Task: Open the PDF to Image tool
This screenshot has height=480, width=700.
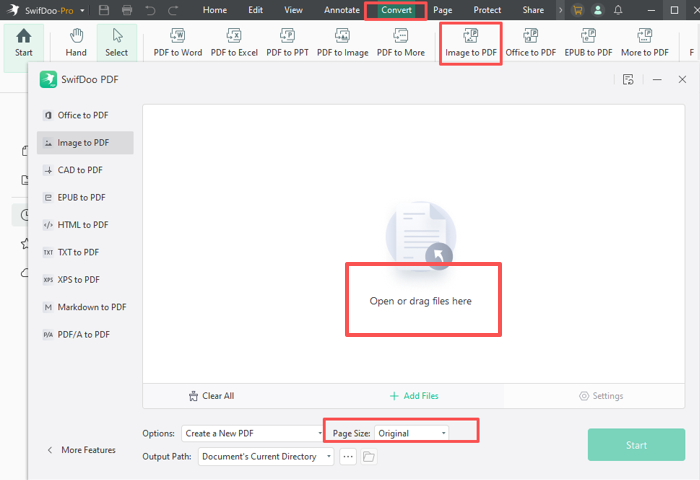Action: coord(343,42)
